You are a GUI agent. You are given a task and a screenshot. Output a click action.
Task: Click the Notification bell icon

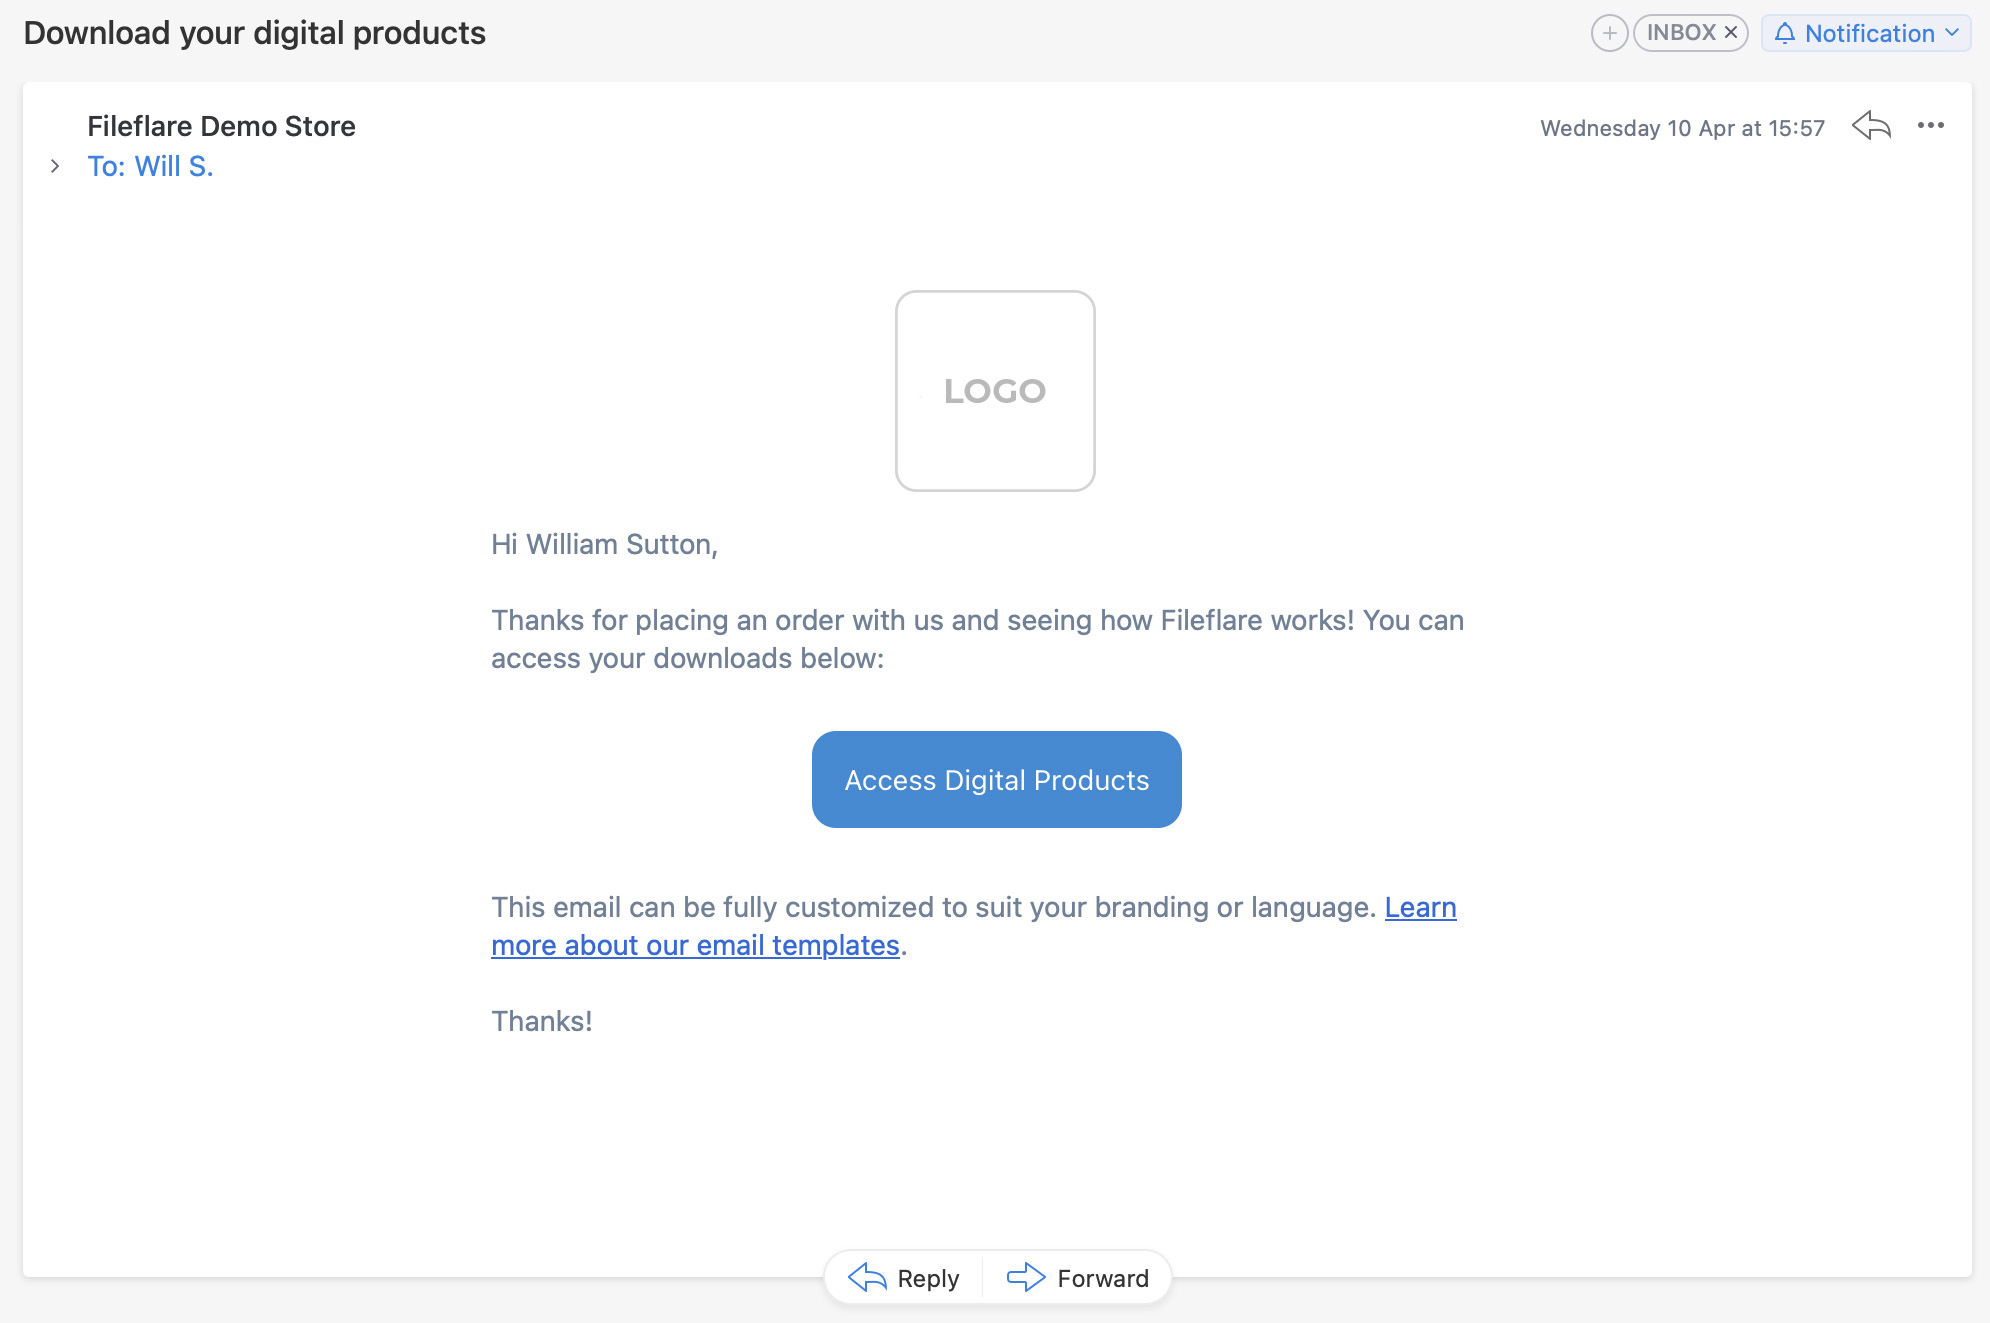[1785, 34]
